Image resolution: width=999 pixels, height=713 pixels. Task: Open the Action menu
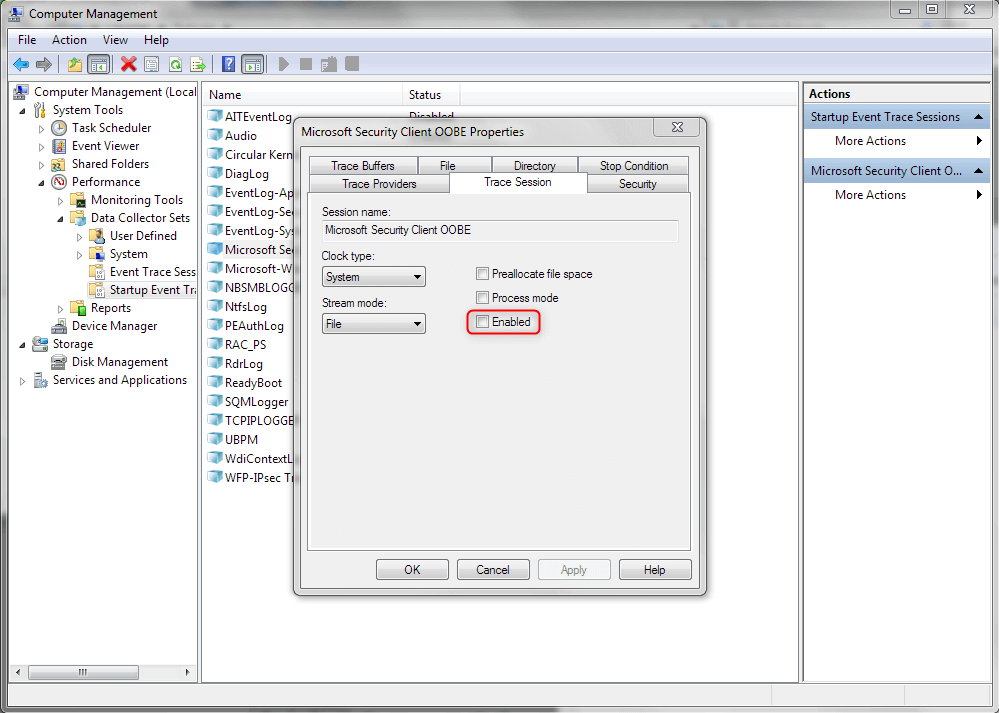(69, 40)
